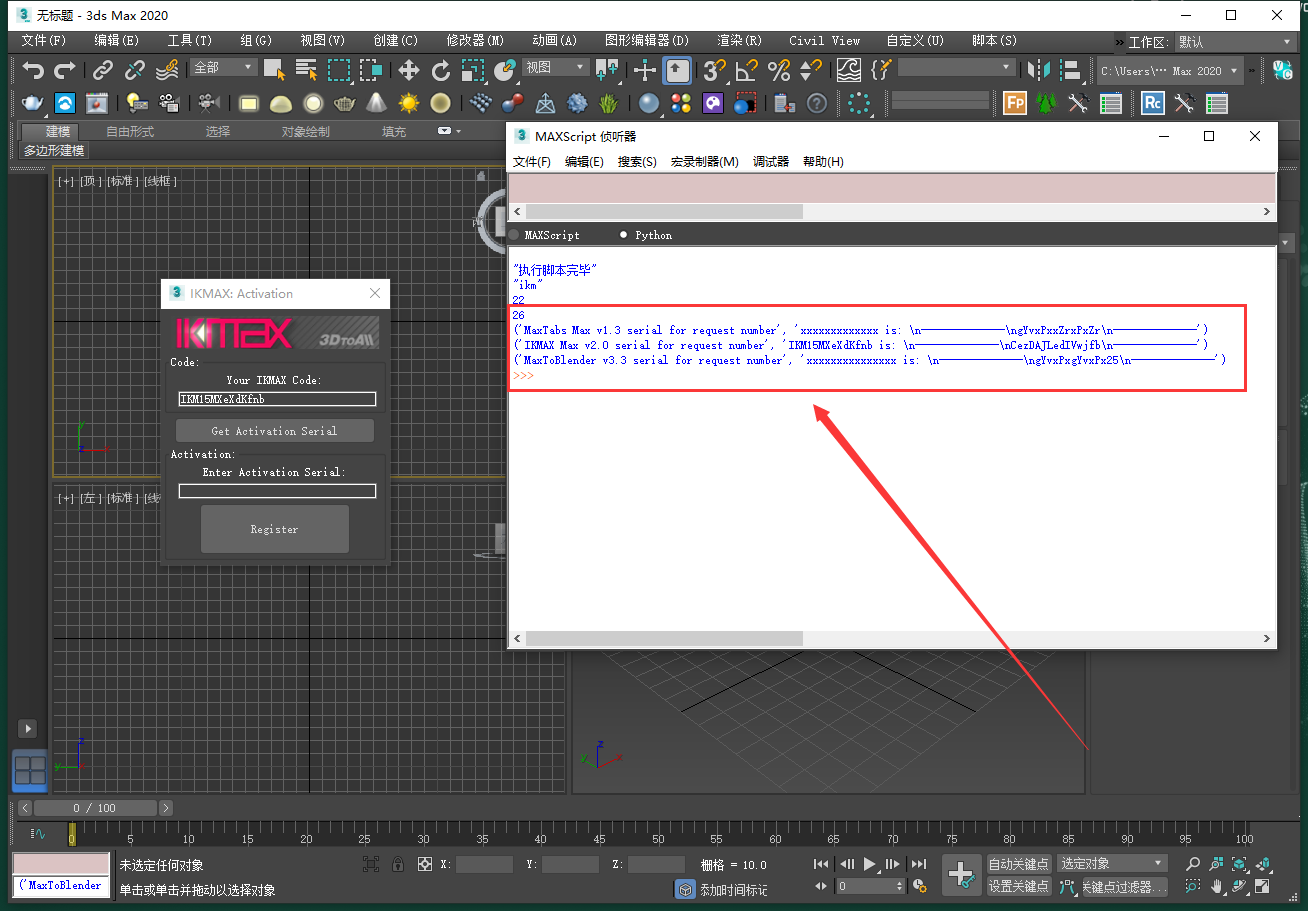This screenshot has width=1308, height=911.
Task: Toggle Window/Crossing selection mode
Action: click(371, 70)
